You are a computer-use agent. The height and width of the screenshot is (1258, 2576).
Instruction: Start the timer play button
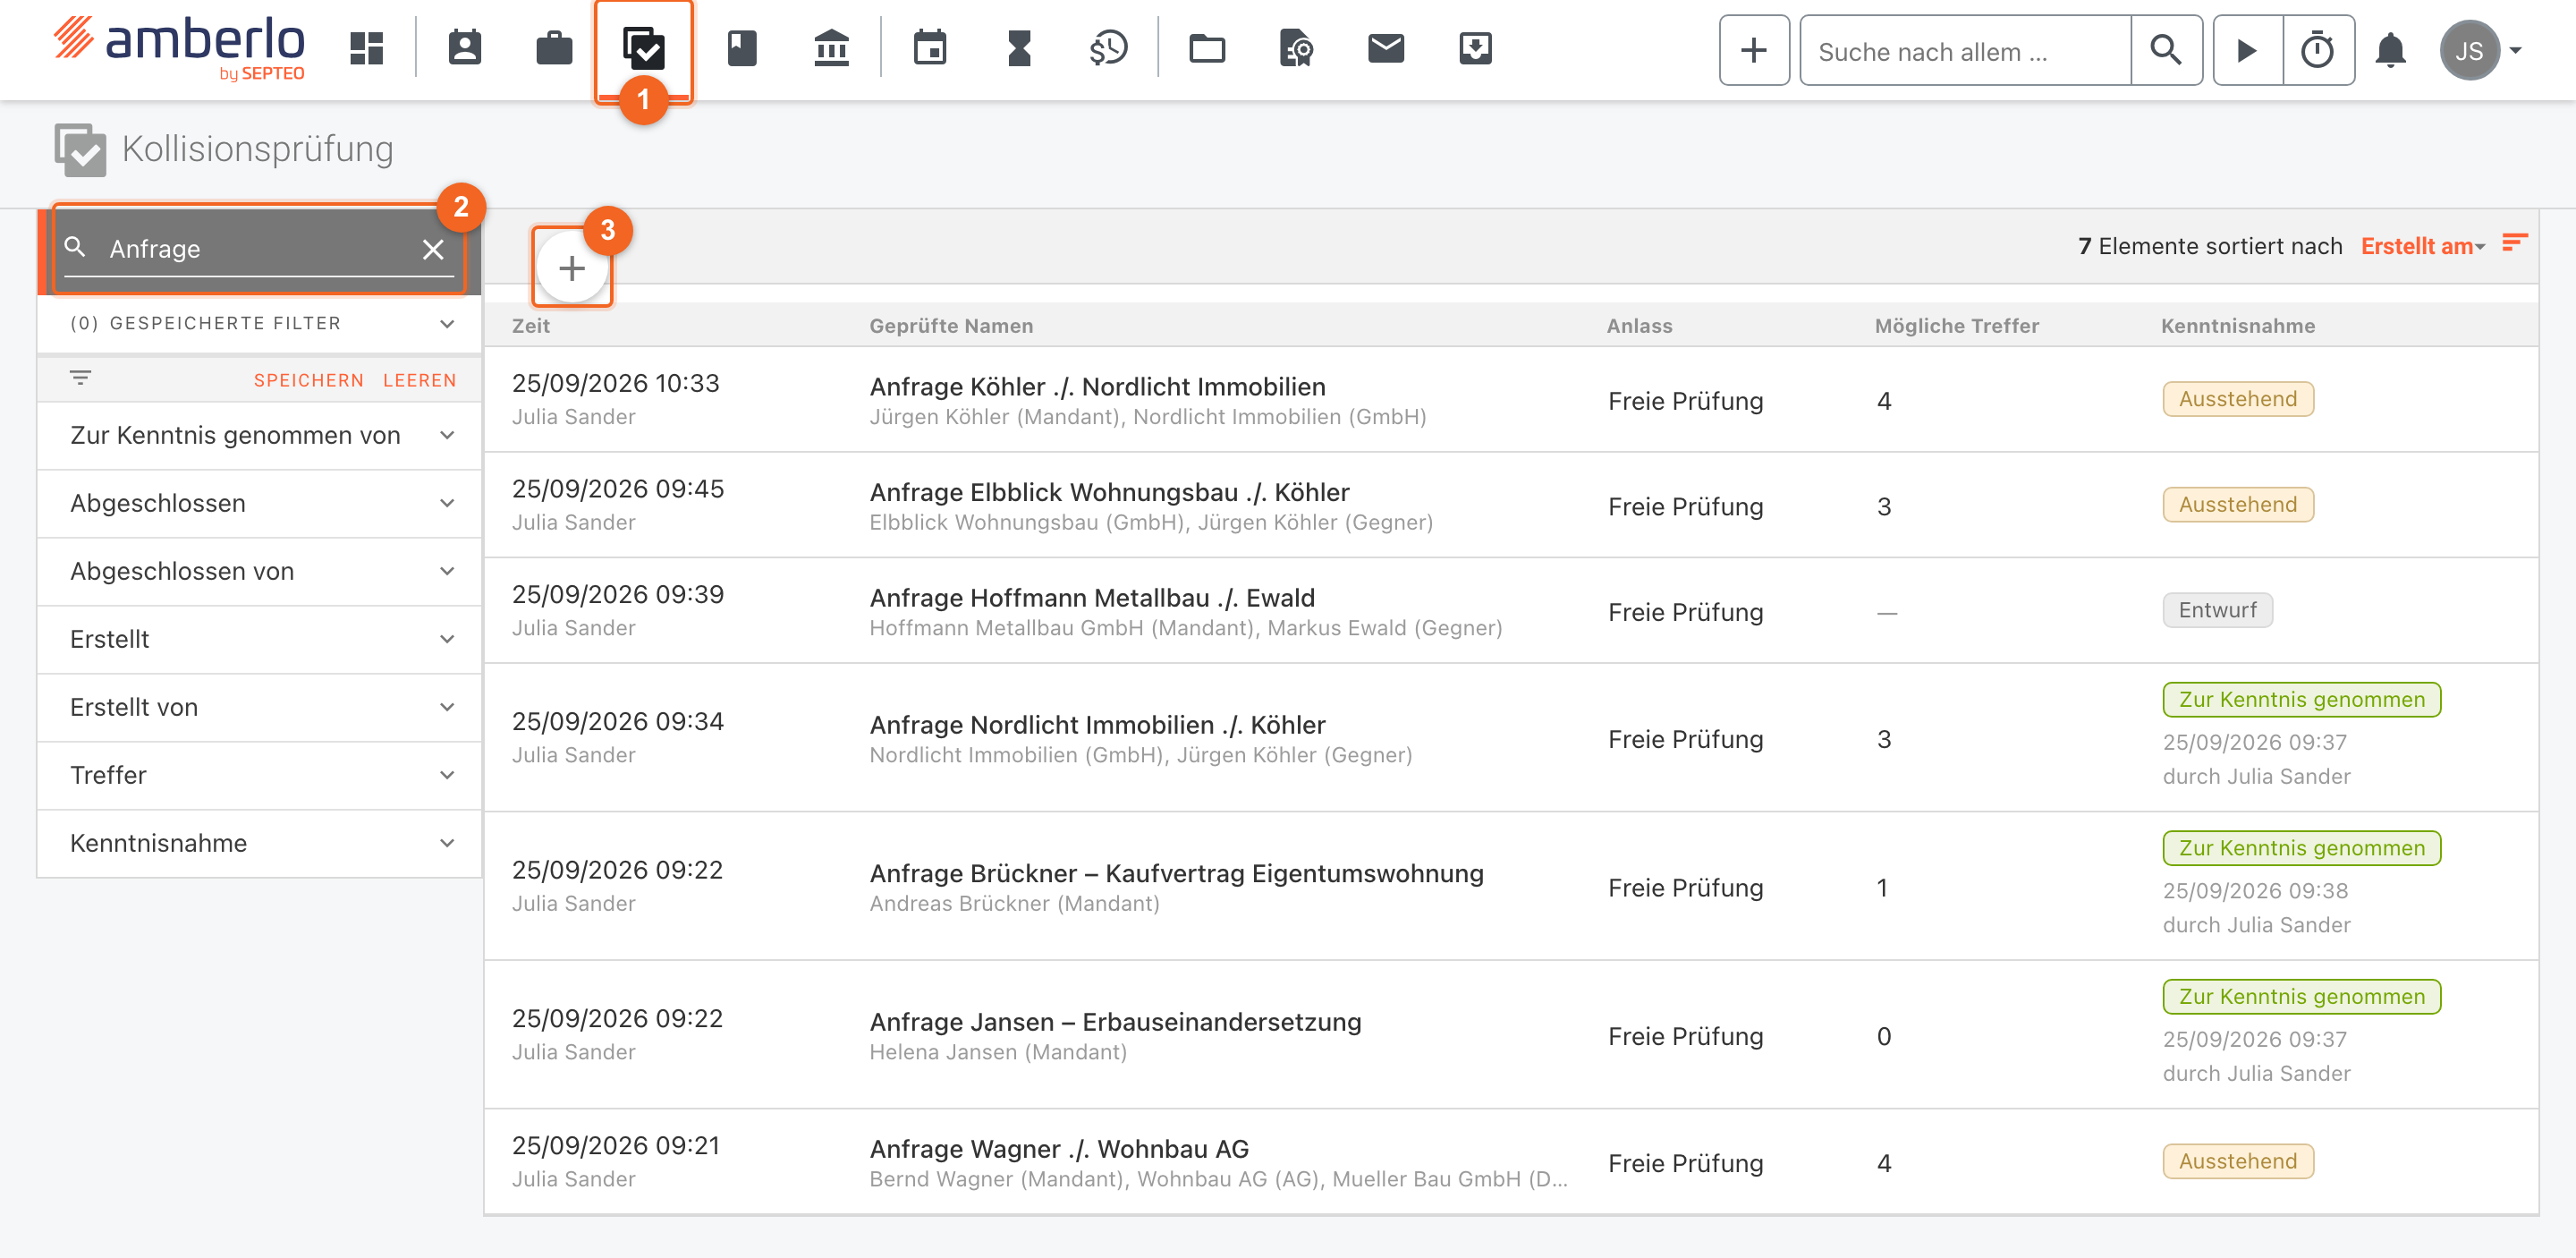2248,50
